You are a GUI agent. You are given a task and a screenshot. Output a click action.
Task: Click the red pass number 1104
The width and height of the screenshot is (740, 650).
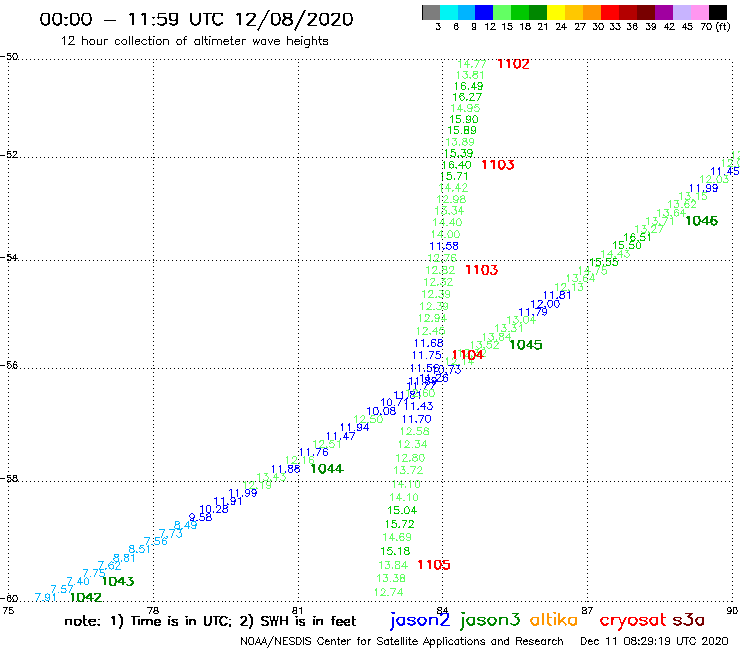[468, 355]
